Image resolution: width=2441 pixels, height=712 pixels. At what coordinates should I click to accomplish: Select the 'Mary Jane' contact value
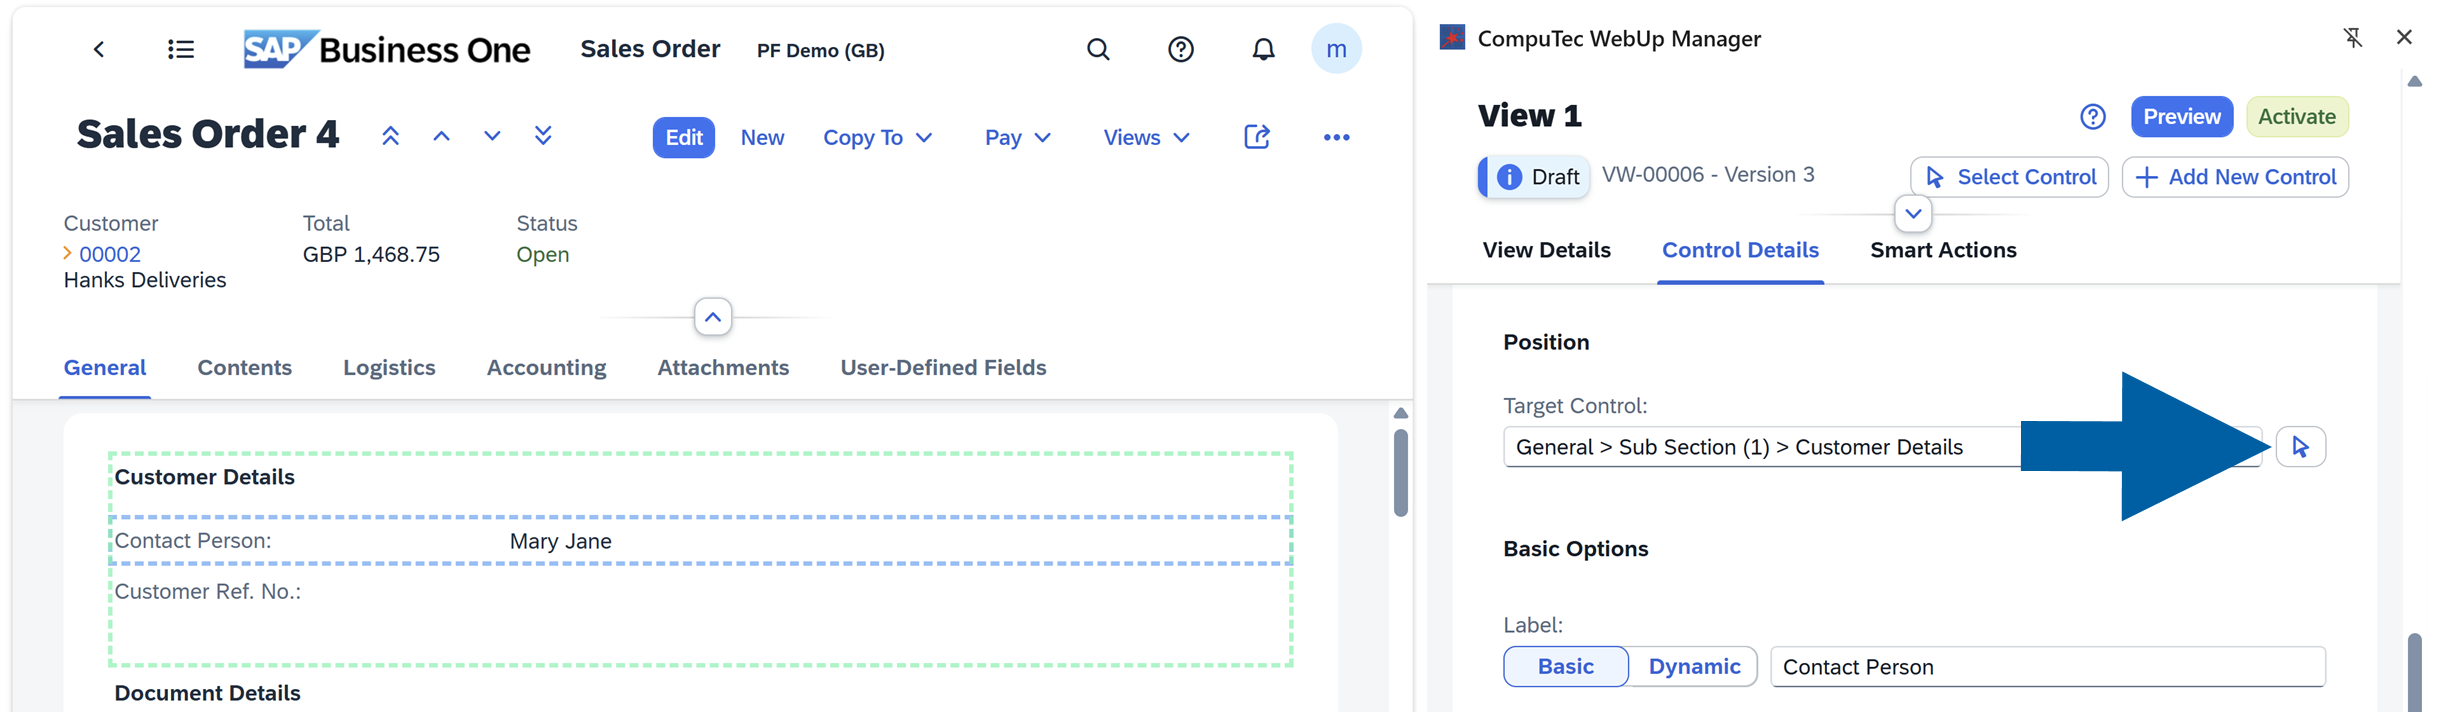click(x=560, y=541)
